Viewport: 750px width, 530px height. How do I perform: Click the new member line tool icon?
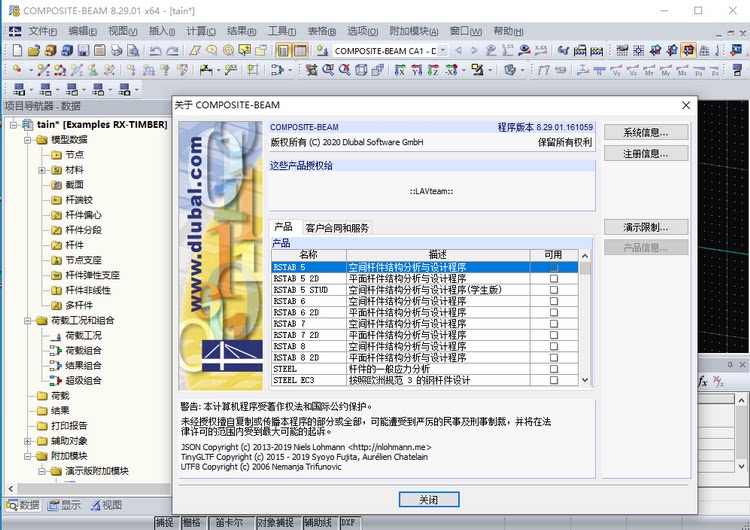coord(44,70)
